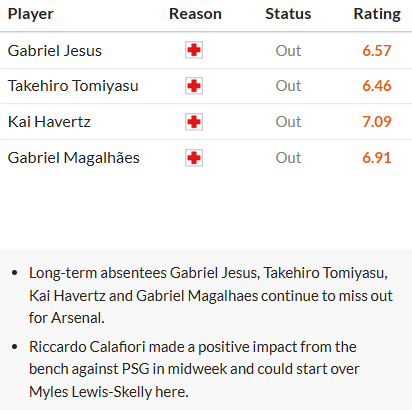The image size is (412, 410).
Task: Click the Riccardo Calafiori note paragraph
Action: click(x=194, y=369)
